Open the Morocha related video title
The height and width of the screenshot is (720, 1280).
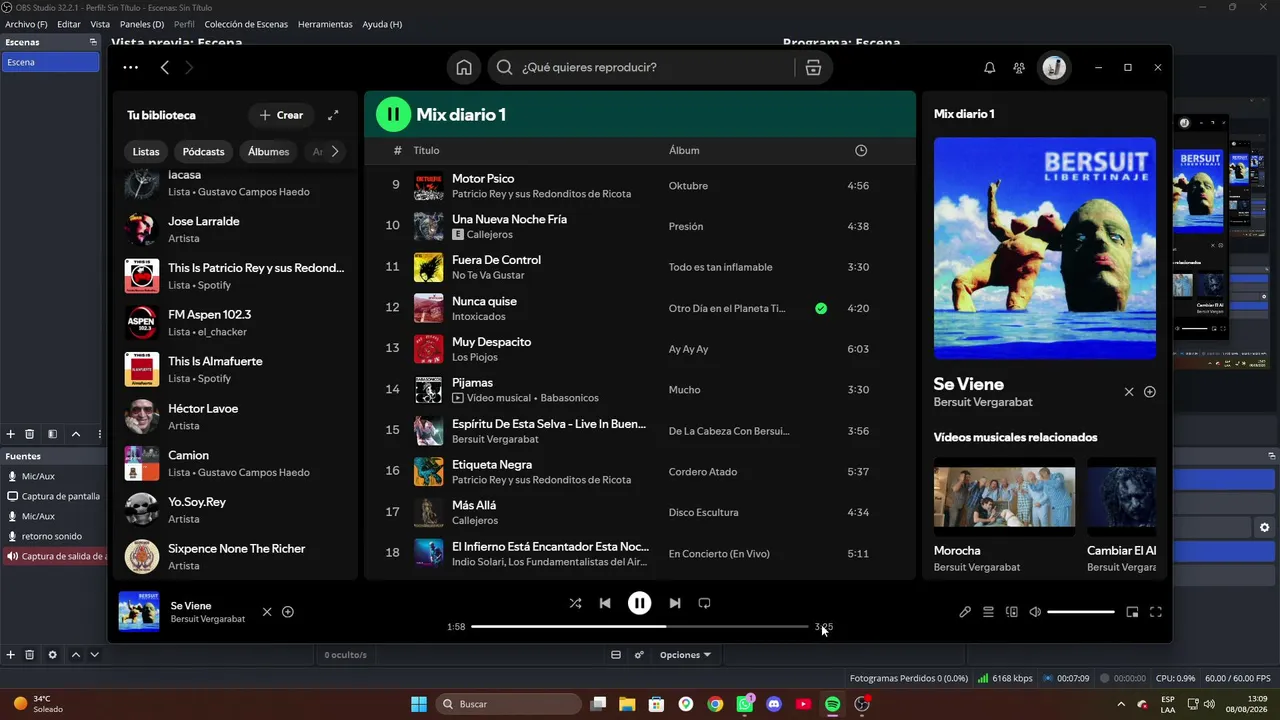(957, 551)
